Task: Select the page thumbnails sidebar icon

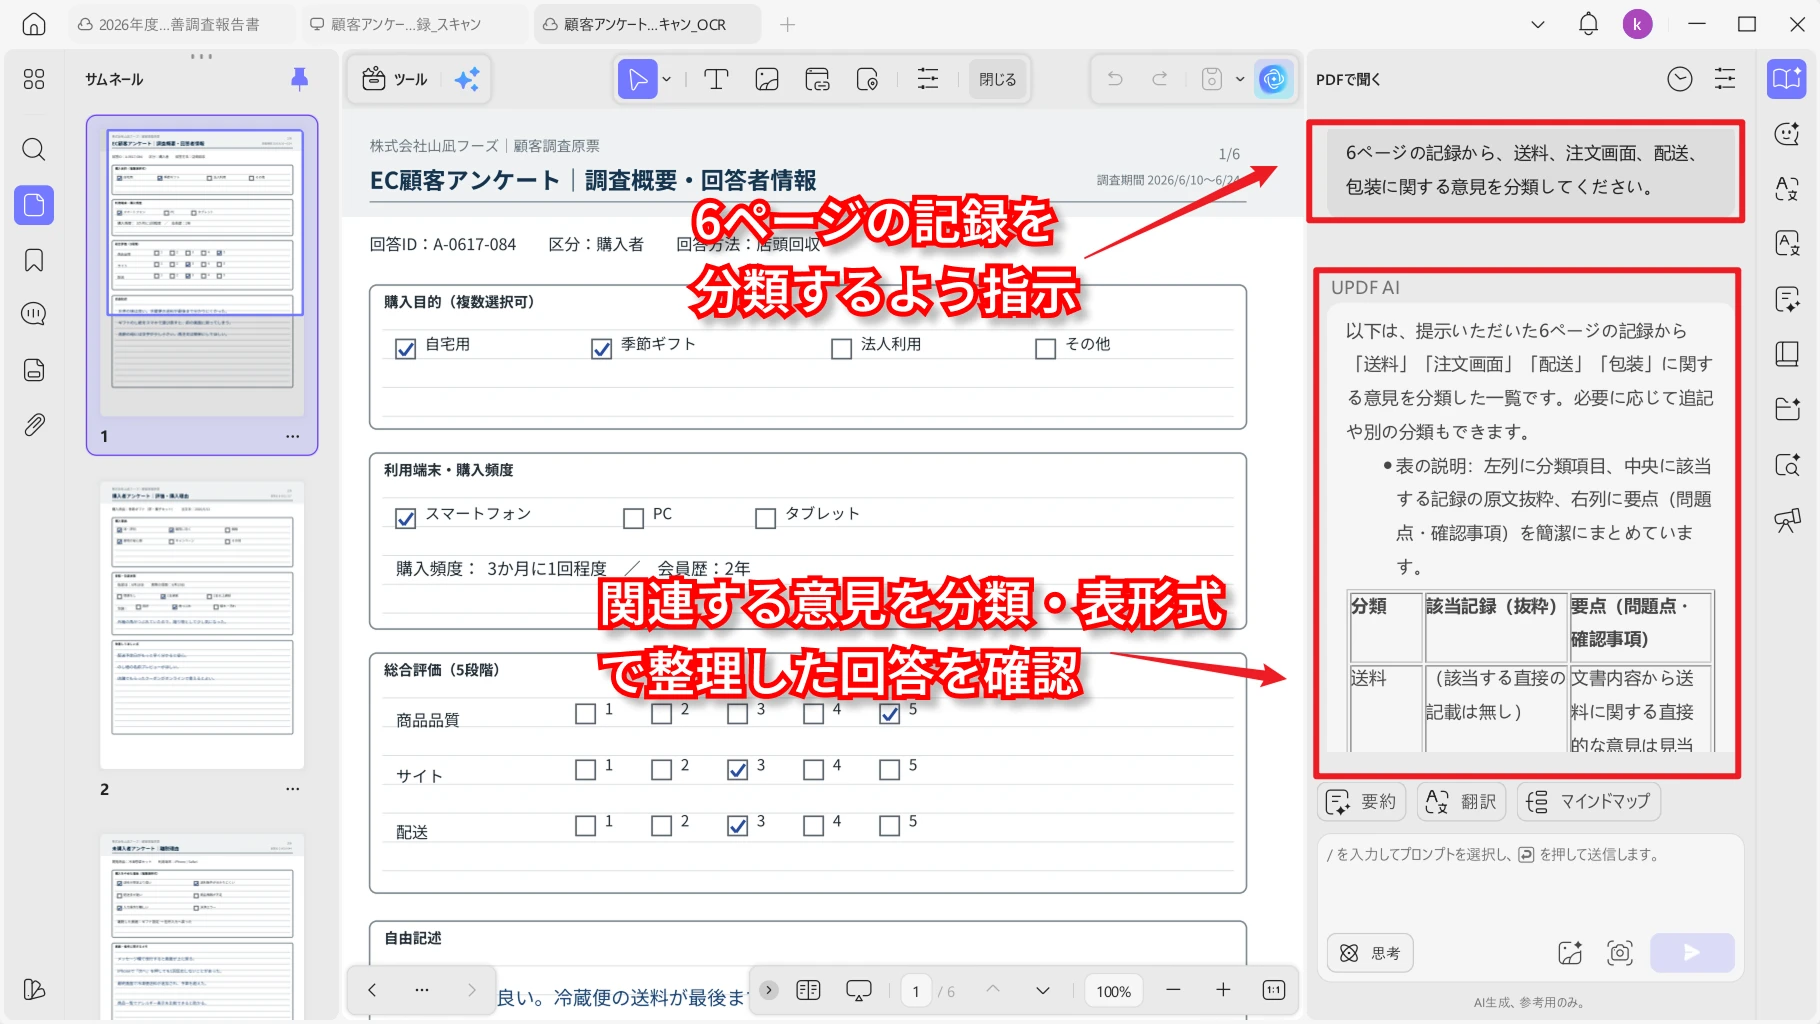Action: pos(34,205)
